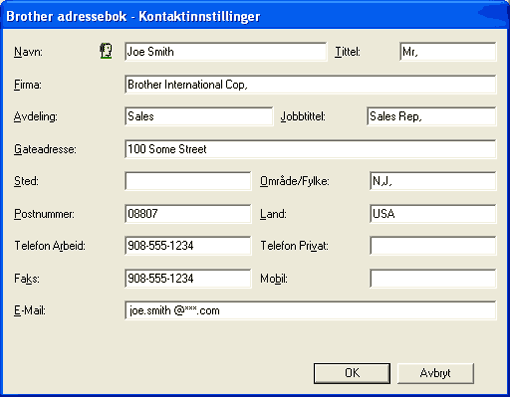Focus the Avdeling field containing Sales
Screen dimensions: 510x397
coord(199,116)
